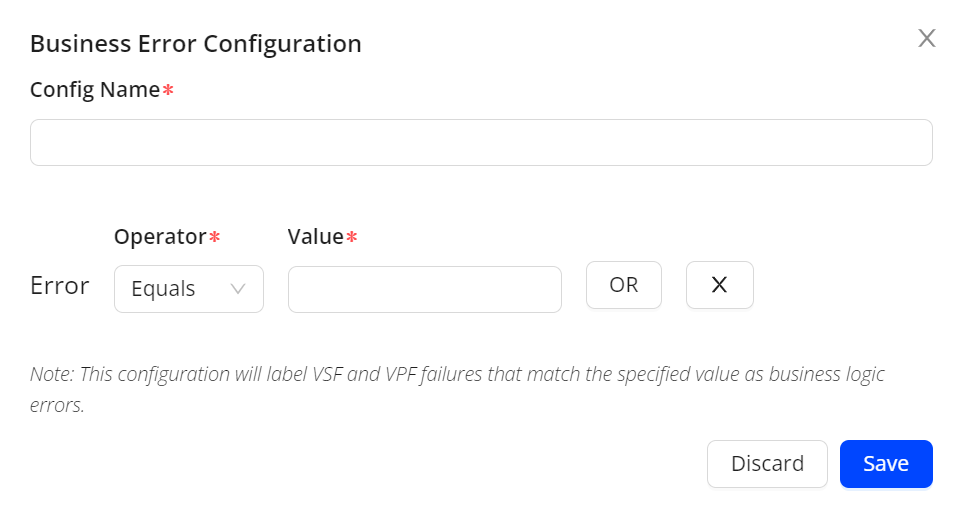Screen dimensions: 966x509
Task: Click the red asterisk next to Operator
Action: [x=214, y=238]
